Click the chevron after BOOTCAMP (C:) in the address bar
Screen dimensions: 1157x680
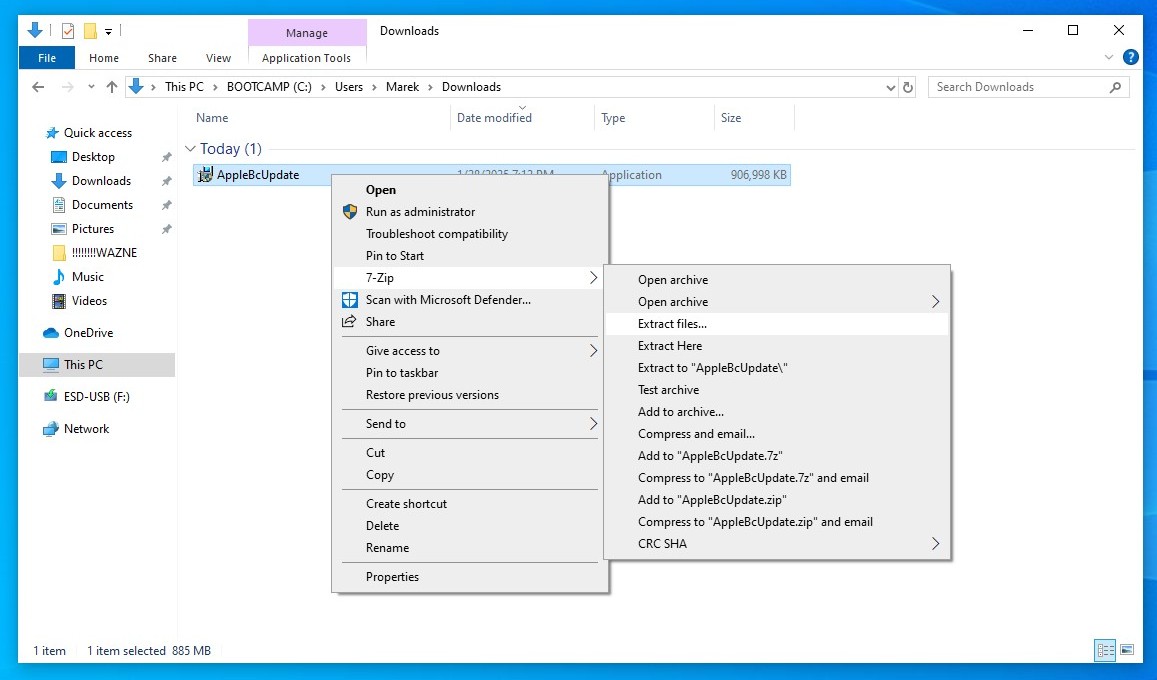click(323, 87)
